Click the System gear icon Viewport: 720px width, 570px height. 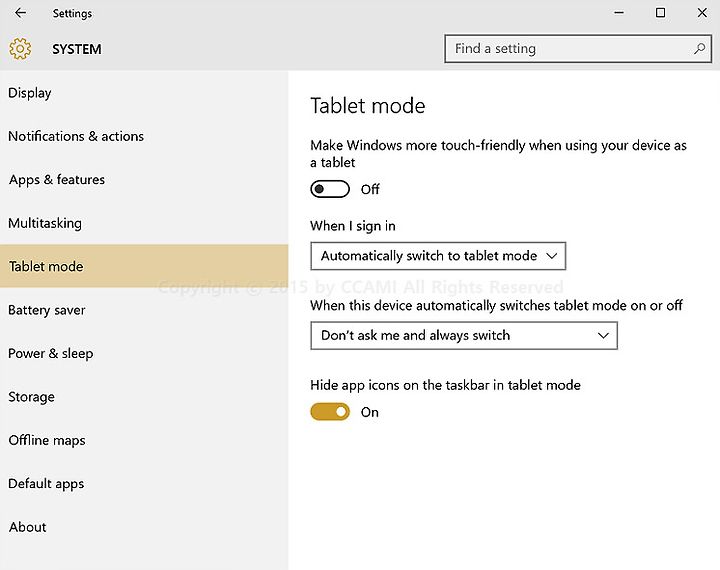click(20, 49)
